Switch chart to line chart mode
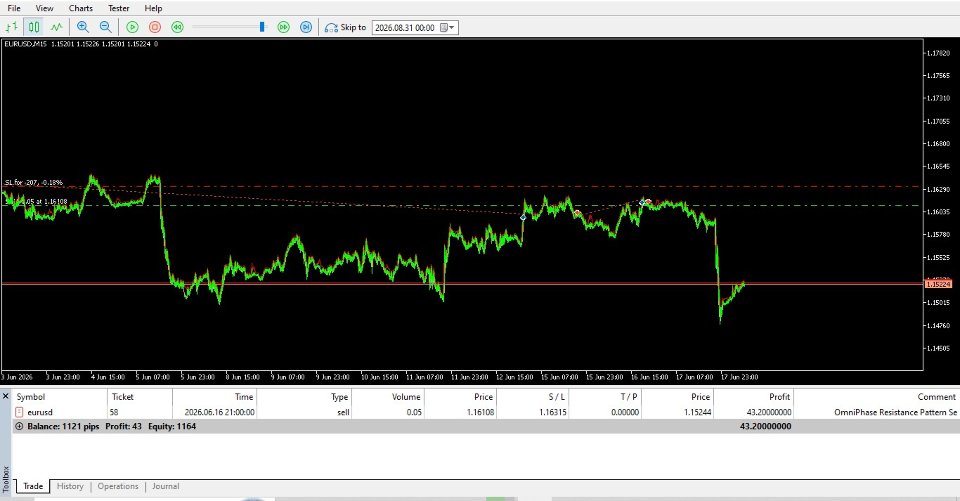 (x=56, y=27)
